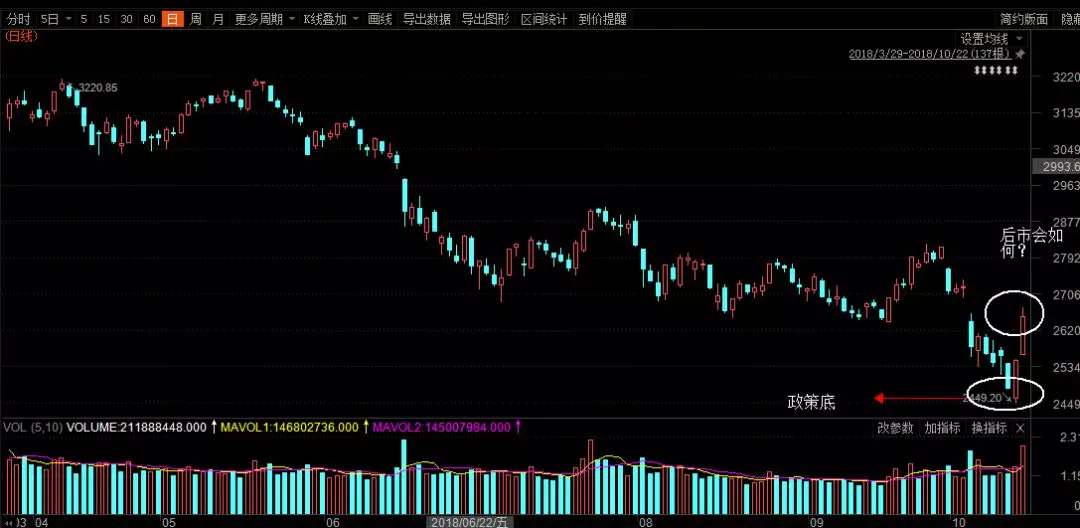1080x528 pixels.
Task: Click the arrow icon after MAVOL1 value
Action: pyautogui.click(x=365, y=428)
